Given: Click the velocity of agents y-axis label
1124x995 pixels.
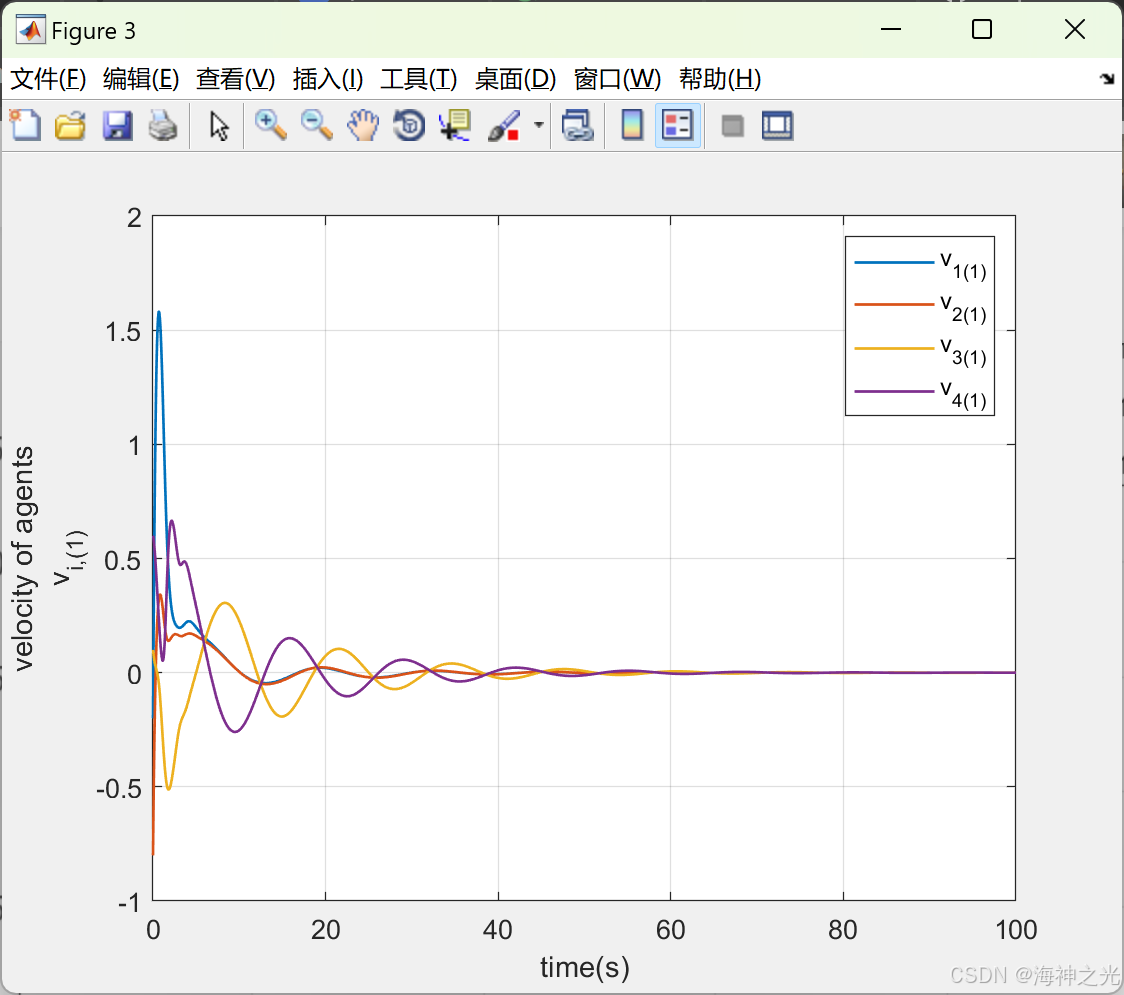Looking at the screenshot, I should [23, 558].
